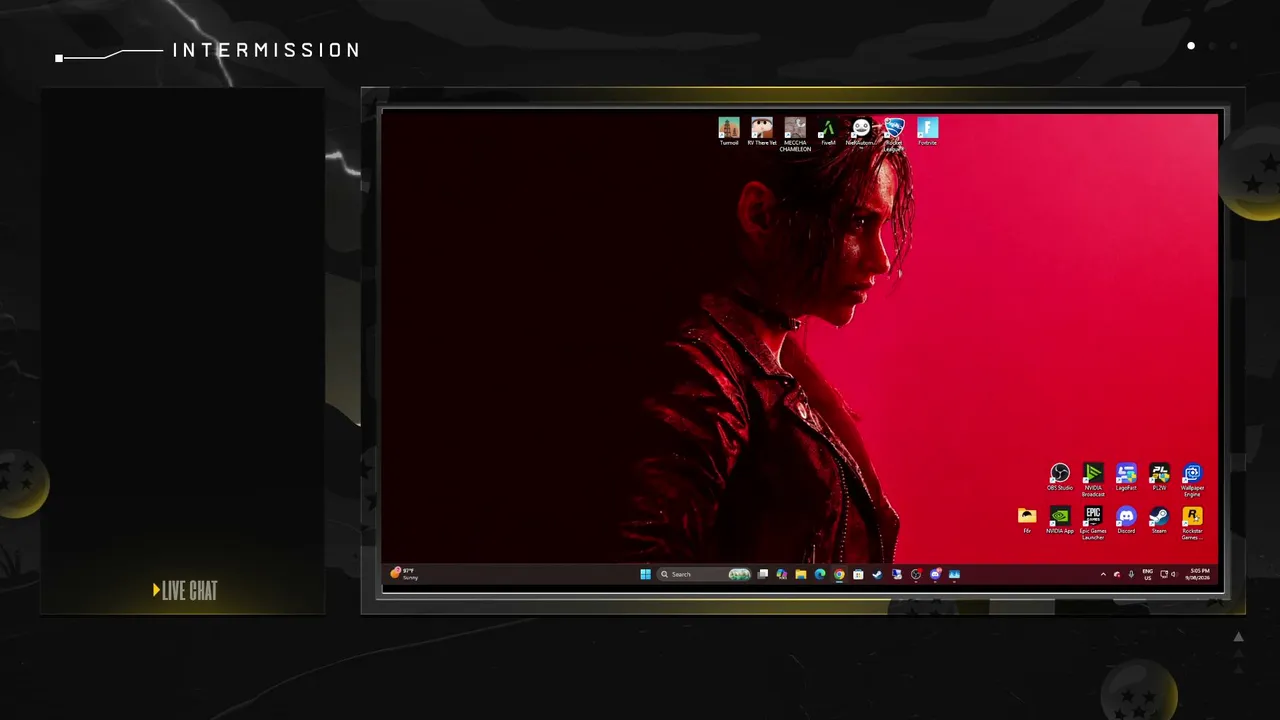Select the yellow folder on the desktop
This screenshot has height=720, width=1280.
click(1027, 520)
